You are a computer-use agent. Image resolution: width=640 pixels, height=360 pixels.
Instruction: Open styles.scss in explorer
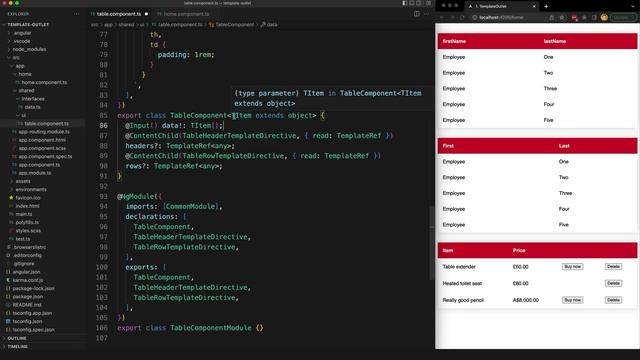28,231
